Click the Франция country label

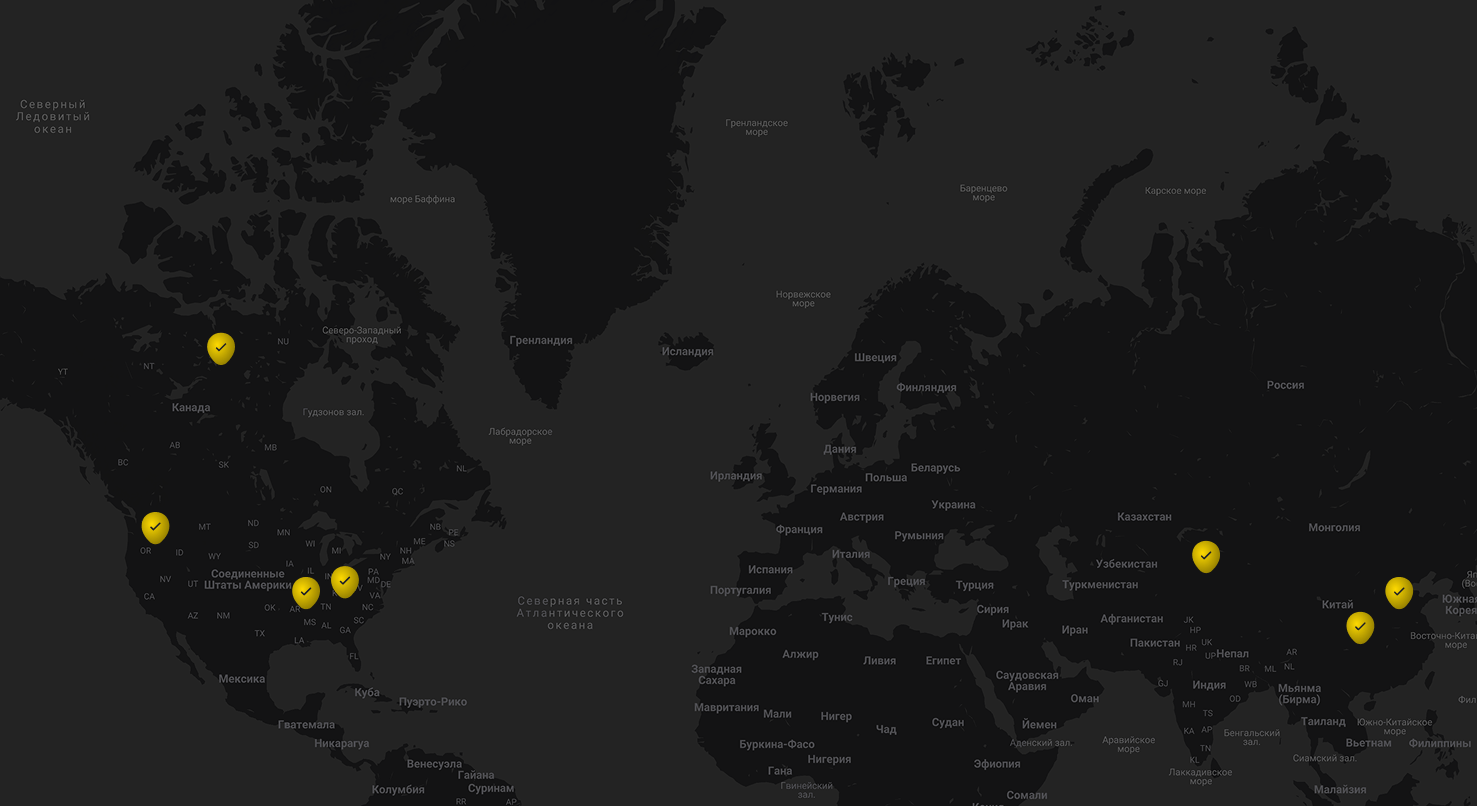click(799, 529)
